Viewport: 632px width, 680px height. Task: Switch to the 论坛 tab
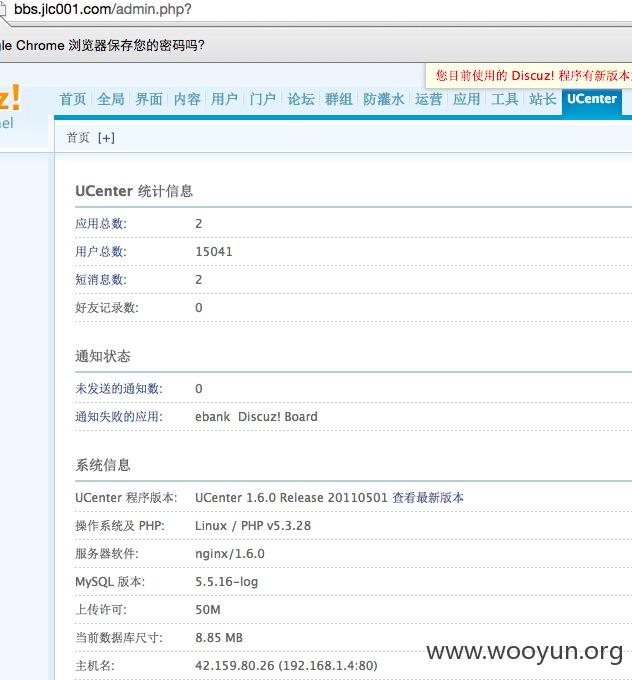pyautogui.click(x=301, y=99)
